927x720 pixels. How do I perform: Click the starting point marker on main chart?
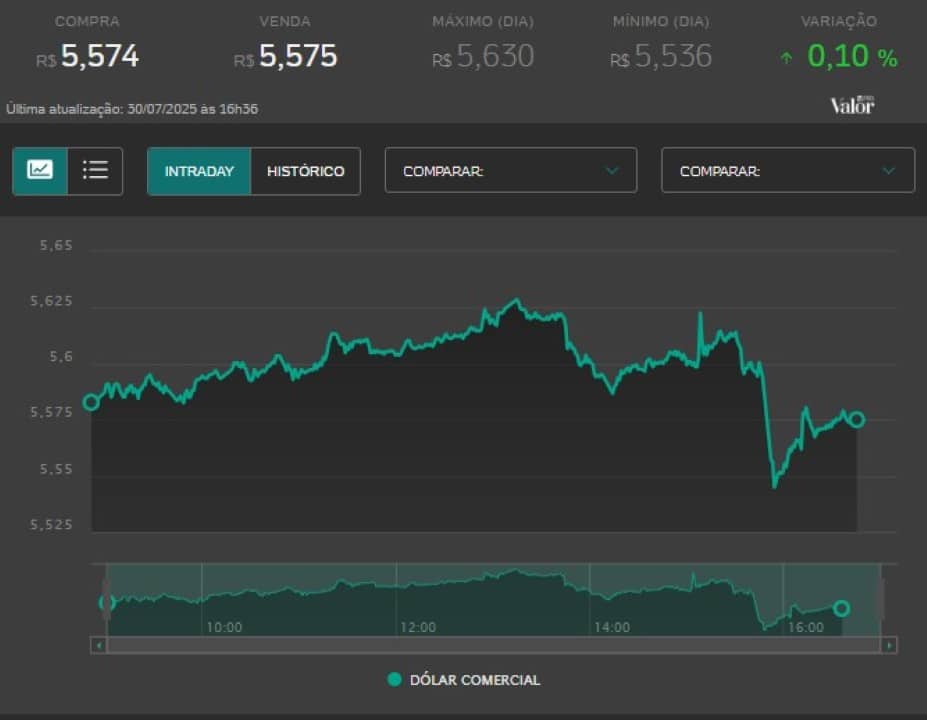(91, 403)
